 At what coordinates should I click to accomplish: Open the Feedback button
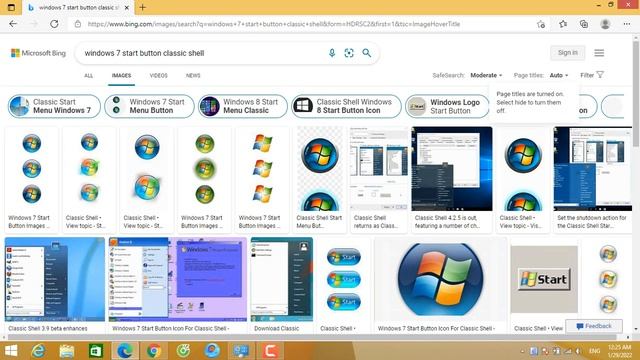pos(594,326)
